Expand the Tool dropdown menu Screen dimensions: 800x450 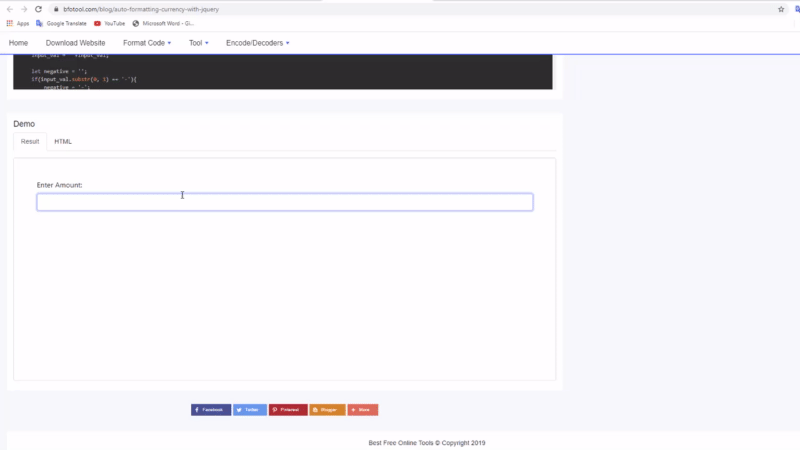pyautogui.click(x=198, y=43)
